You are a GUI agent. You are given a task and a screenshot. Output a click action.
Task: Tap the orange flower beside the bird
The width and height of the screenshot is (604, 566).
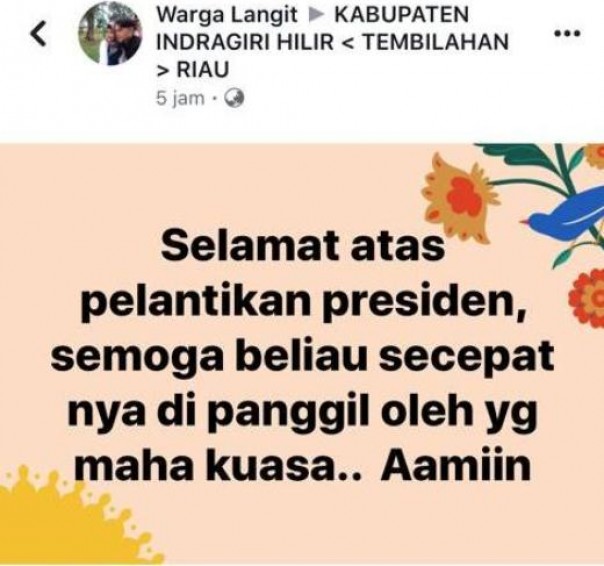tap(460, 196)
